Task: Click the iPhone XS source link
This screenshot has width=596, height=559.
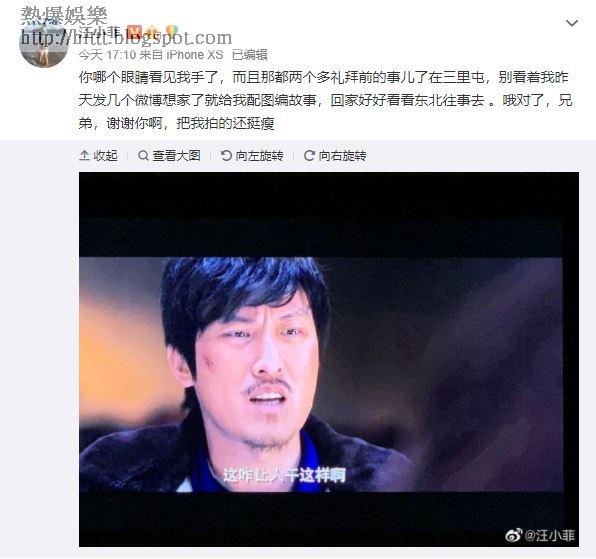Action: click(x=195, y=55)
